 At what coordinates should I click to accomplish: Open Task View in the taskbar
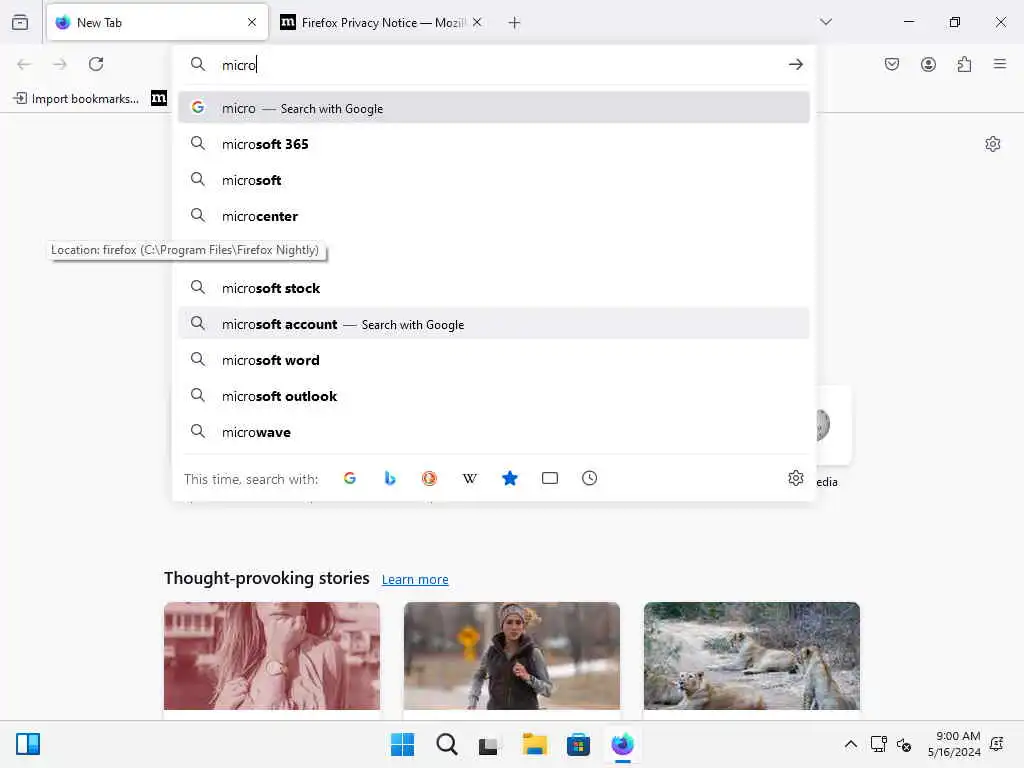489,744
